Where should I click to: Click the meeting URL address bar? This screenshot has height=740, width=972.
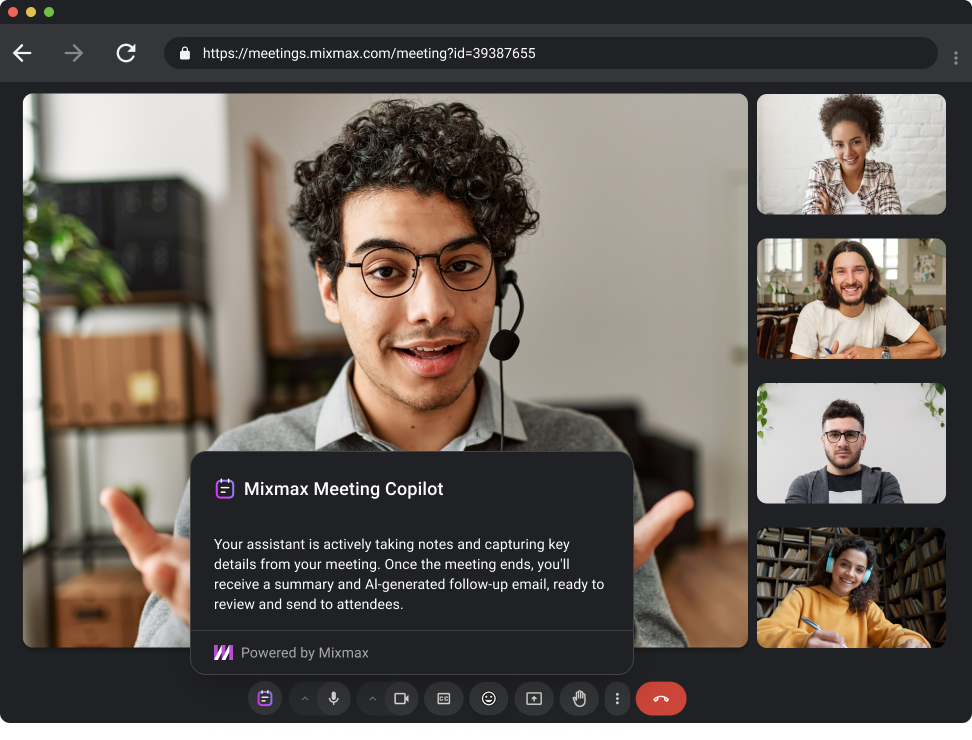pos(550,53)
